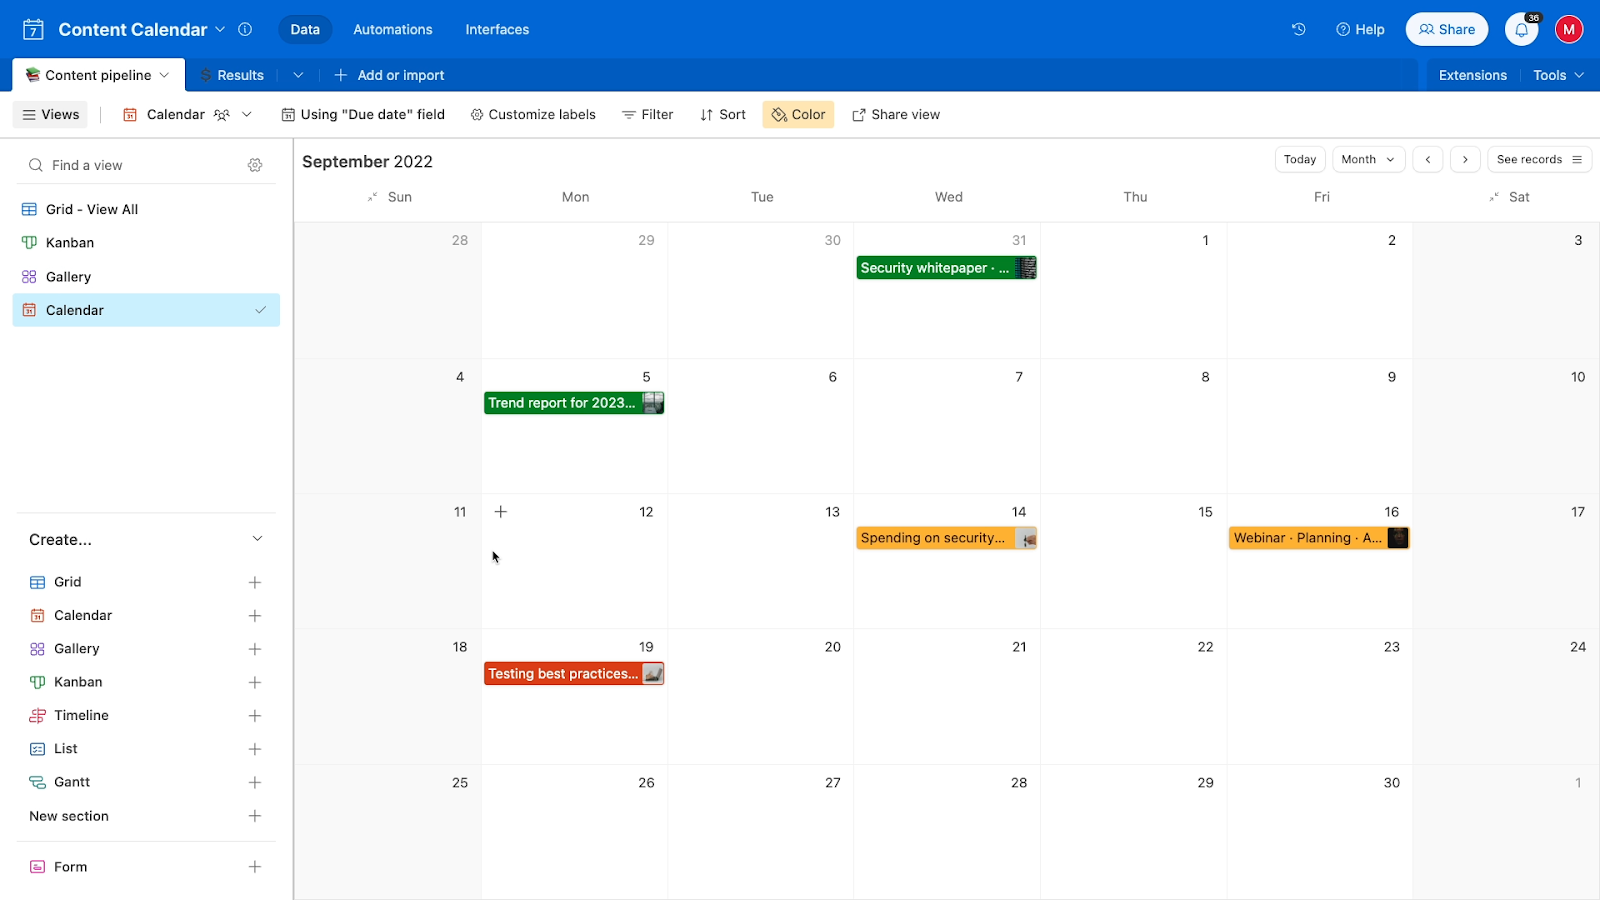Viewport: 1600px width, 900px height.
Task: Open Spending on security record
Action: [946, 538]
